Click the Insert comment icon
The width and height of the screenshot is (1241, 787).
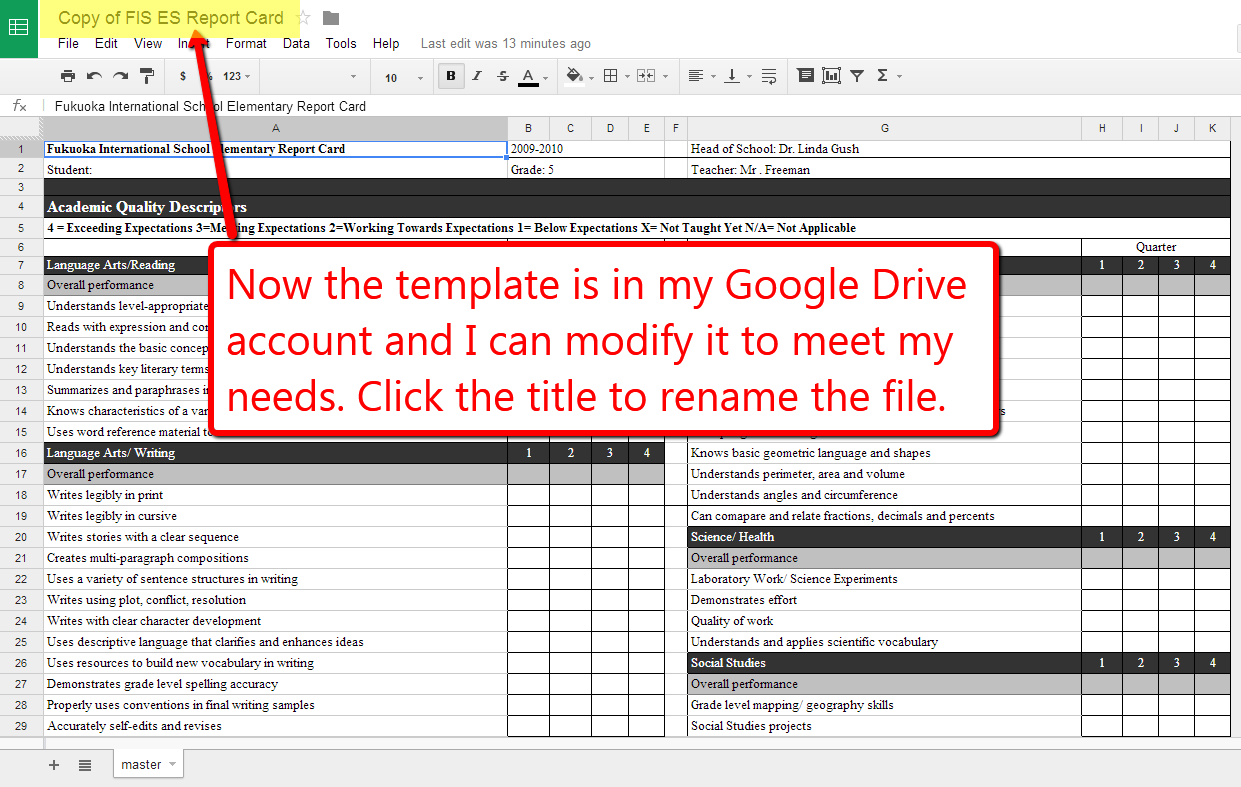805,76
